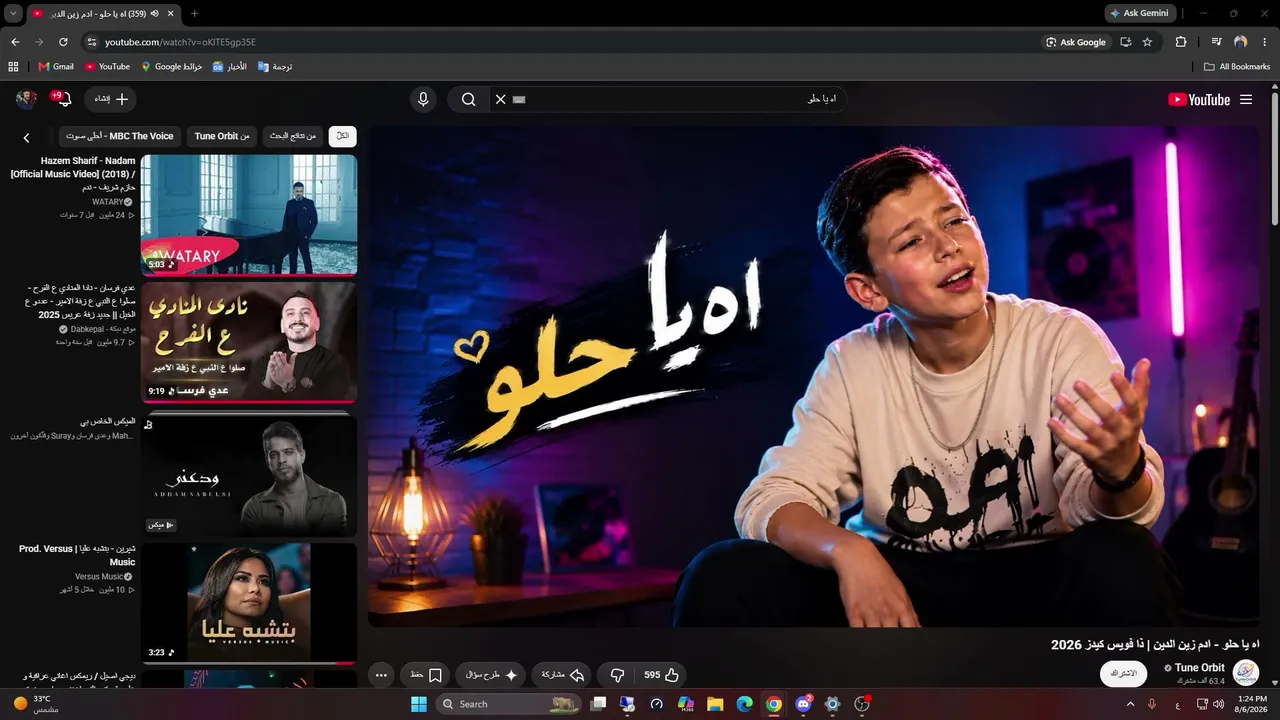Screen dimensions: 1280x720
Task: Open the YouTube account avatar menu
Action: pyautogui.click(x=26, y=99)
